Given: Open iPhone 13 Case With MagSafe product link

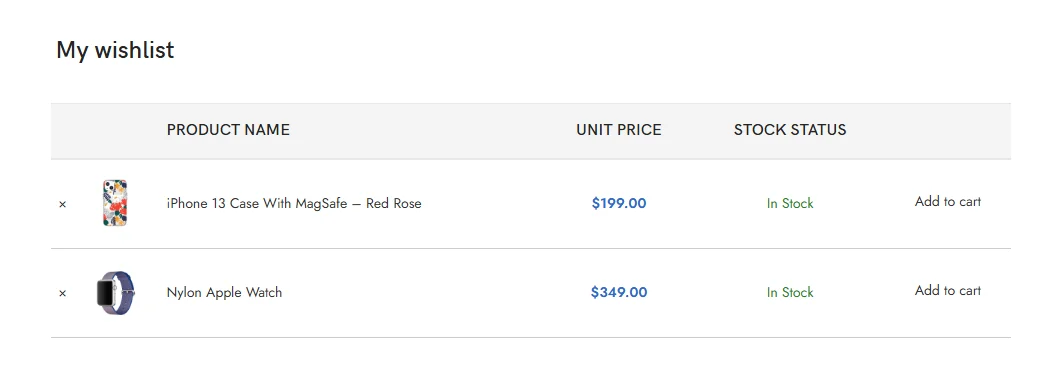Looking at the screenshot, I should (x=294, y=203).
